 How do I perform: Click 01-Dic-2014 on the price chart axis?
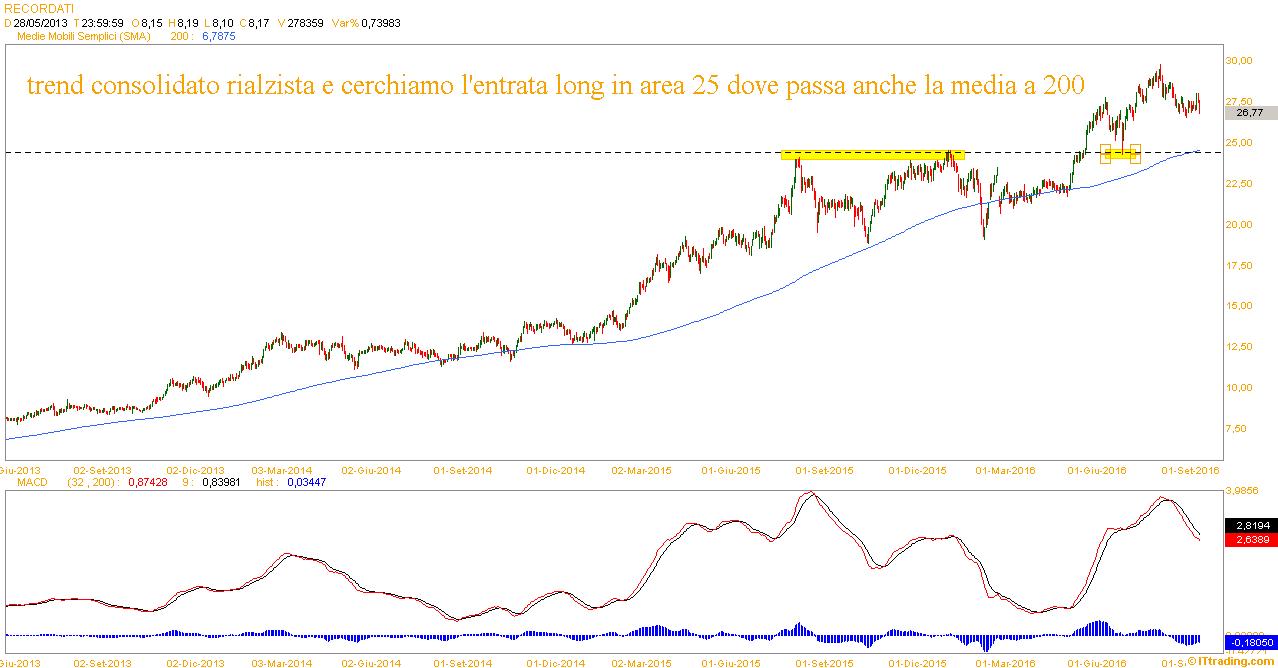[555, 469]
